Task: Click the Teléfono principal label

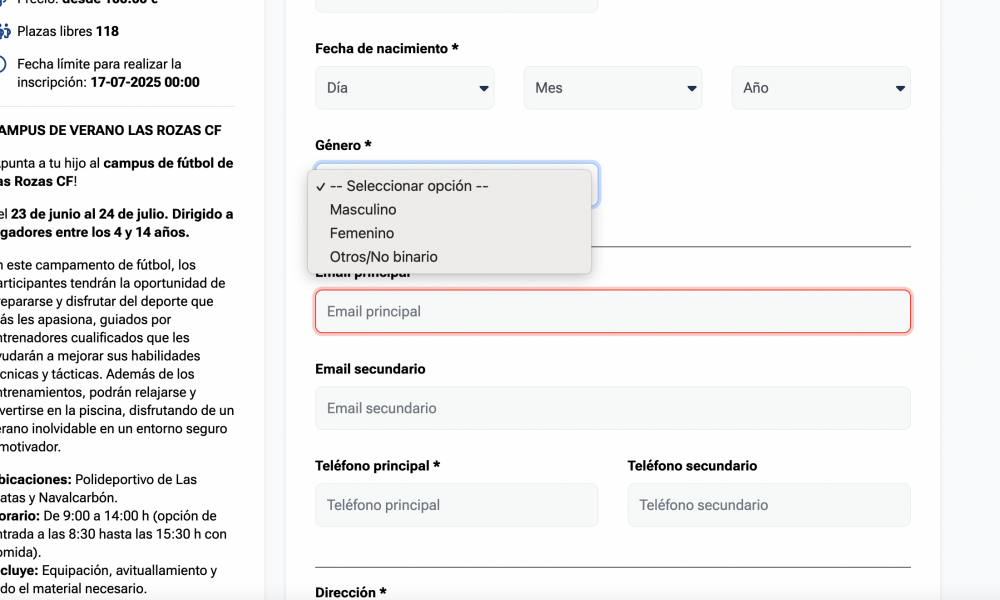Action: pyautogui.click(x=377, y=466)
